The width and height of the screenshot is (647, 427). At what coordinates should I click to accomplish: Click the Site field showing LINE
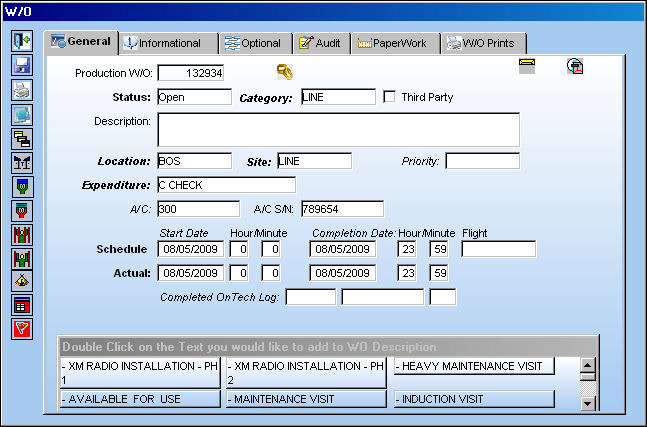314,161
